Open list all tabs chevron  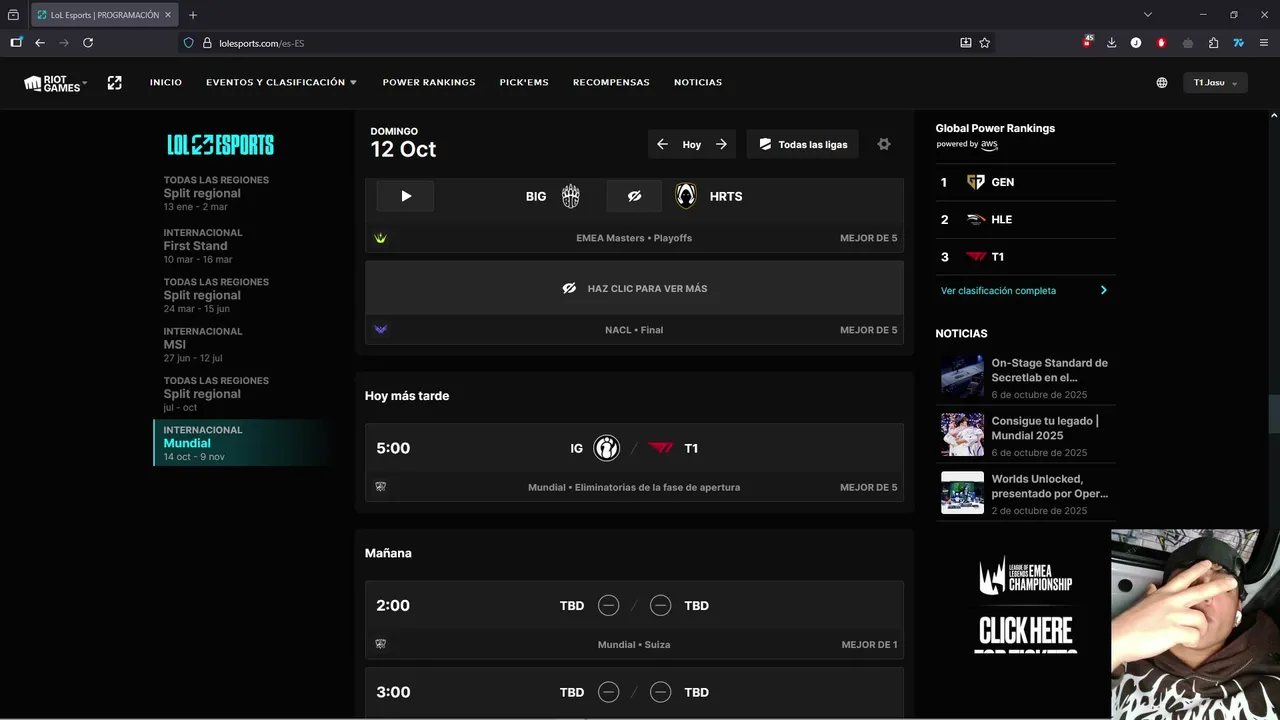1148,15
